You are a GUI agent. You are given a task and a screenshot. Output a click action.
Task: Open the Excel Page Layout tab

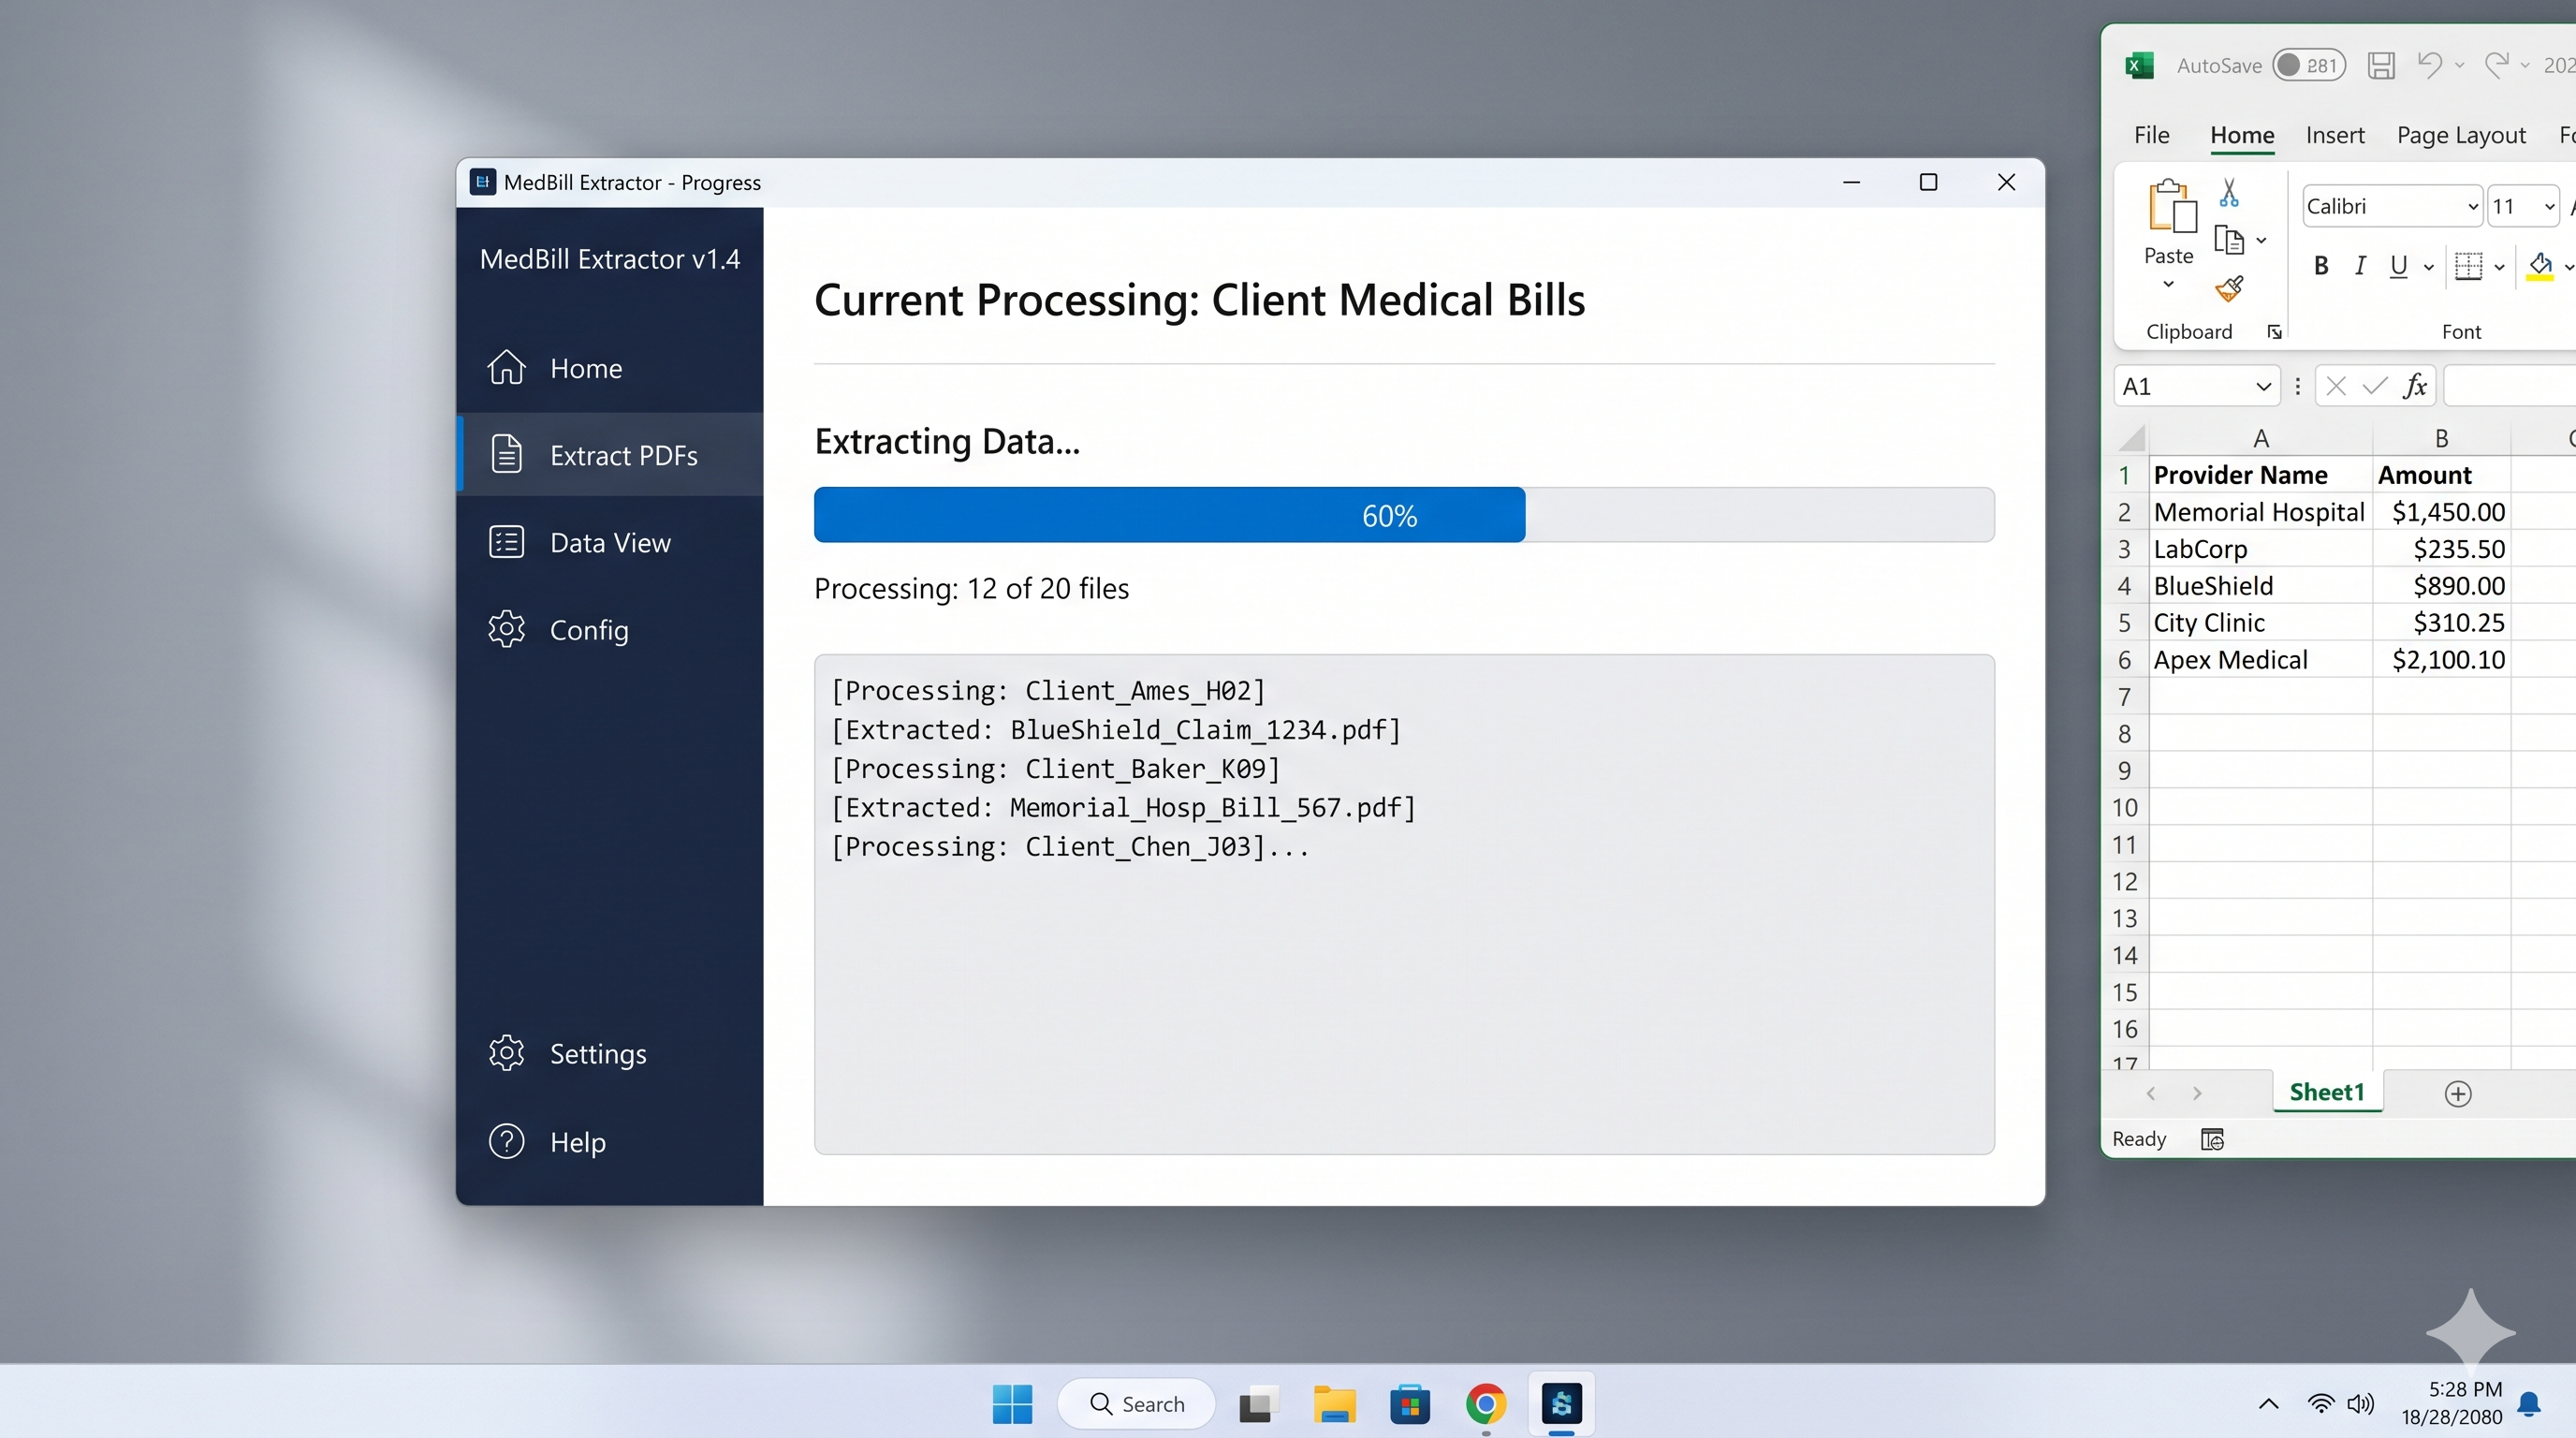2461,135
